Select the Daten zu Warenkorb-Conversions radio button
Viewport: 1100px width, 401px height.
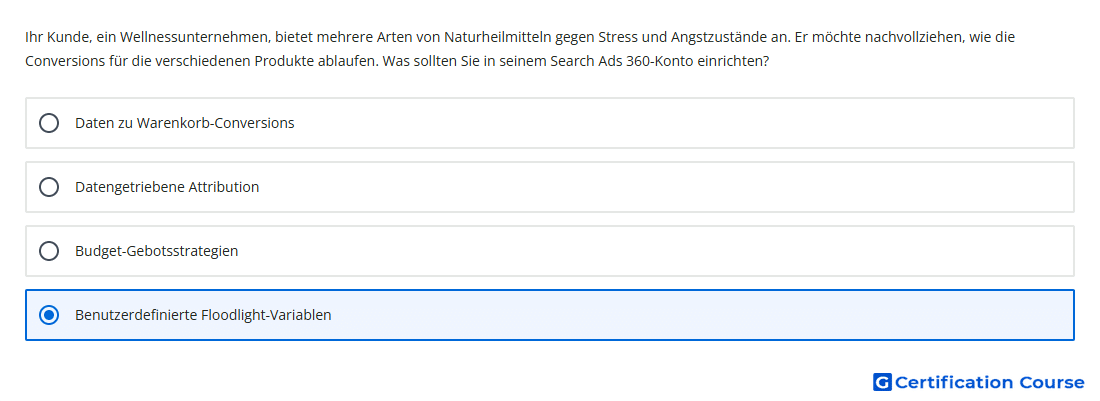tap(49, 123)
